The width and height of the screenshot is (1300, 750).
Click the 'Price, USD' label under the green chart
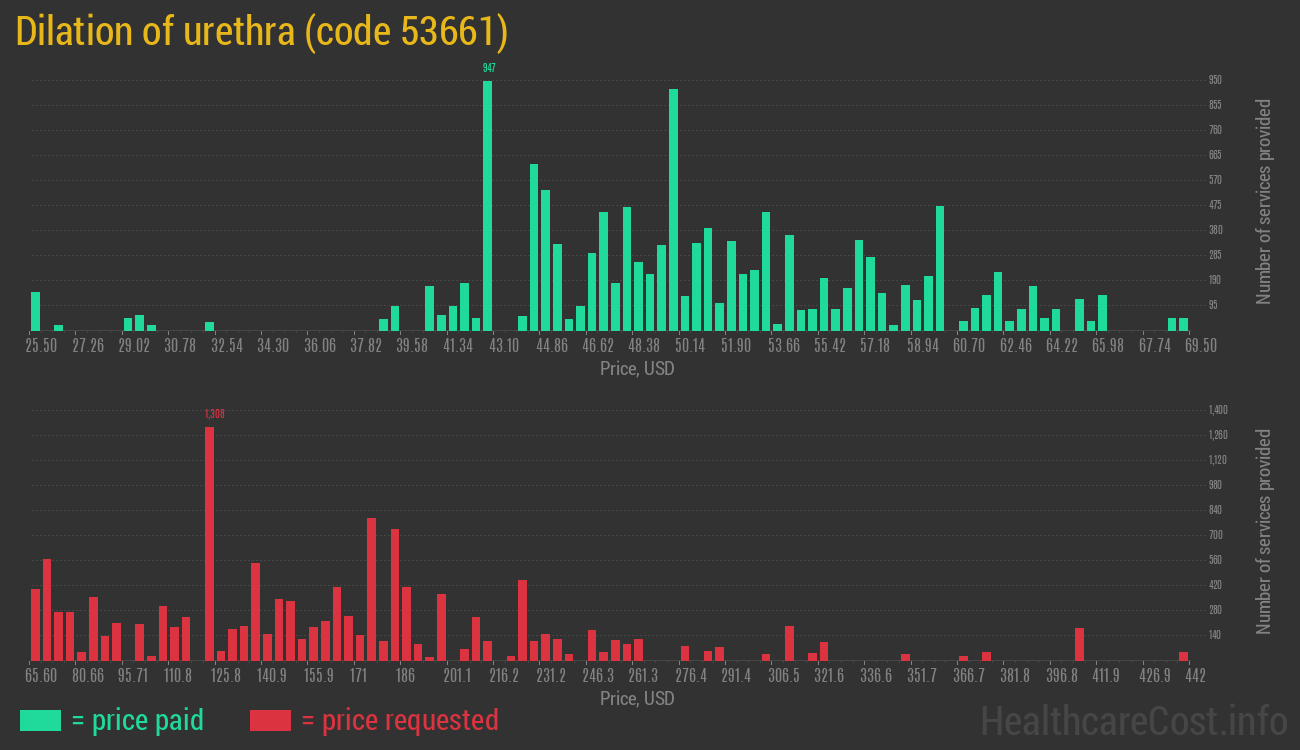tap(637, 368)
